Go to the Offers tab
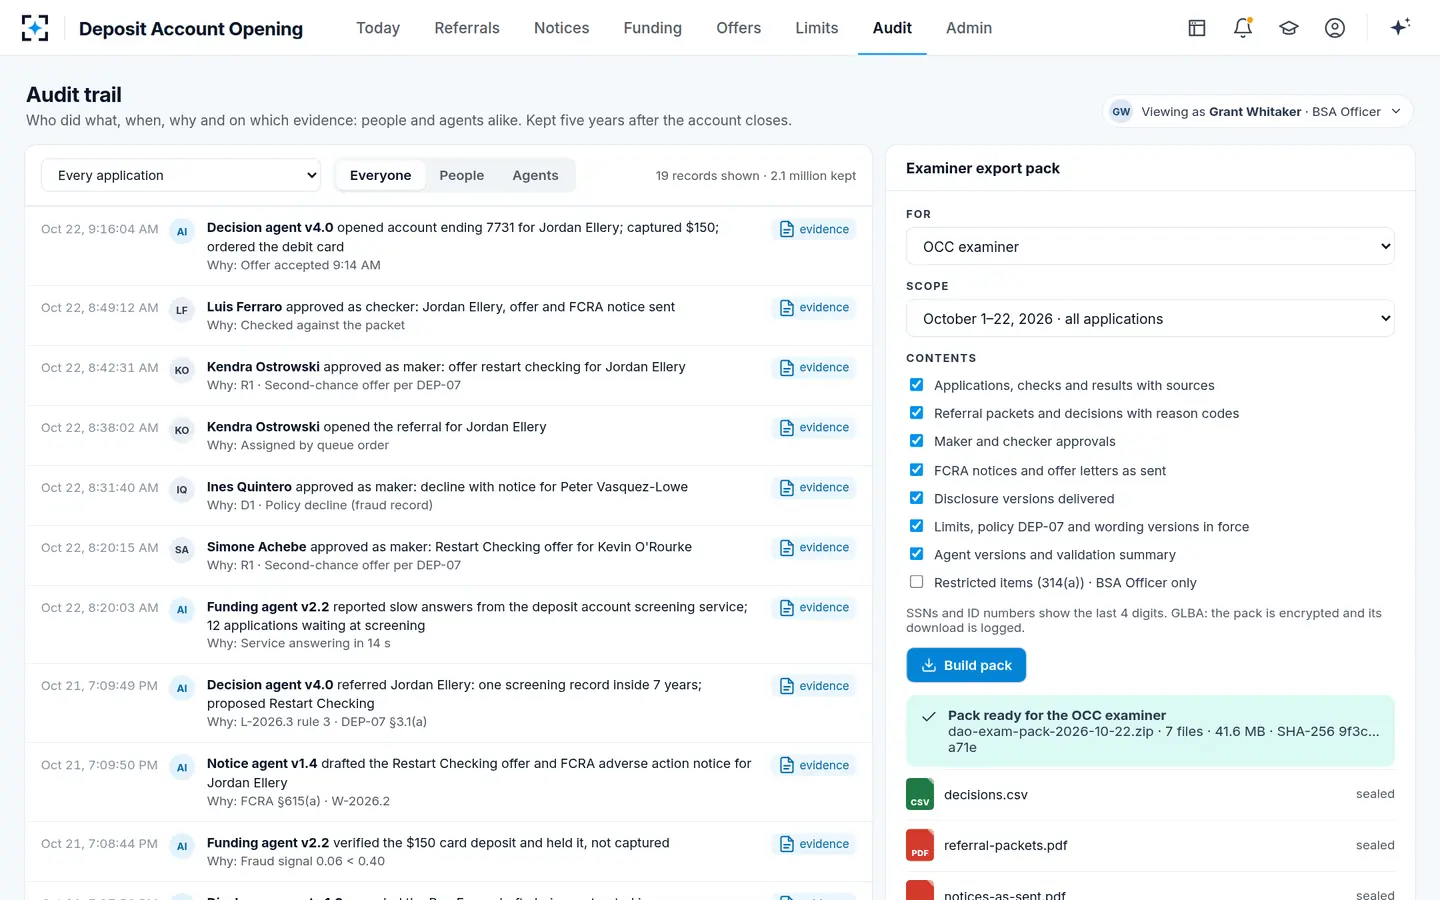The width and height of the screenshot is (1440, 900). click(739, 28)
